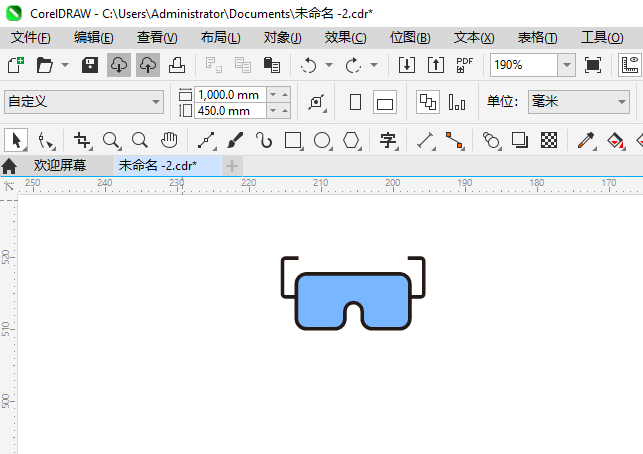Click the Import icon
The width and height of the screenshot is (643, 454).
(406, 65)
